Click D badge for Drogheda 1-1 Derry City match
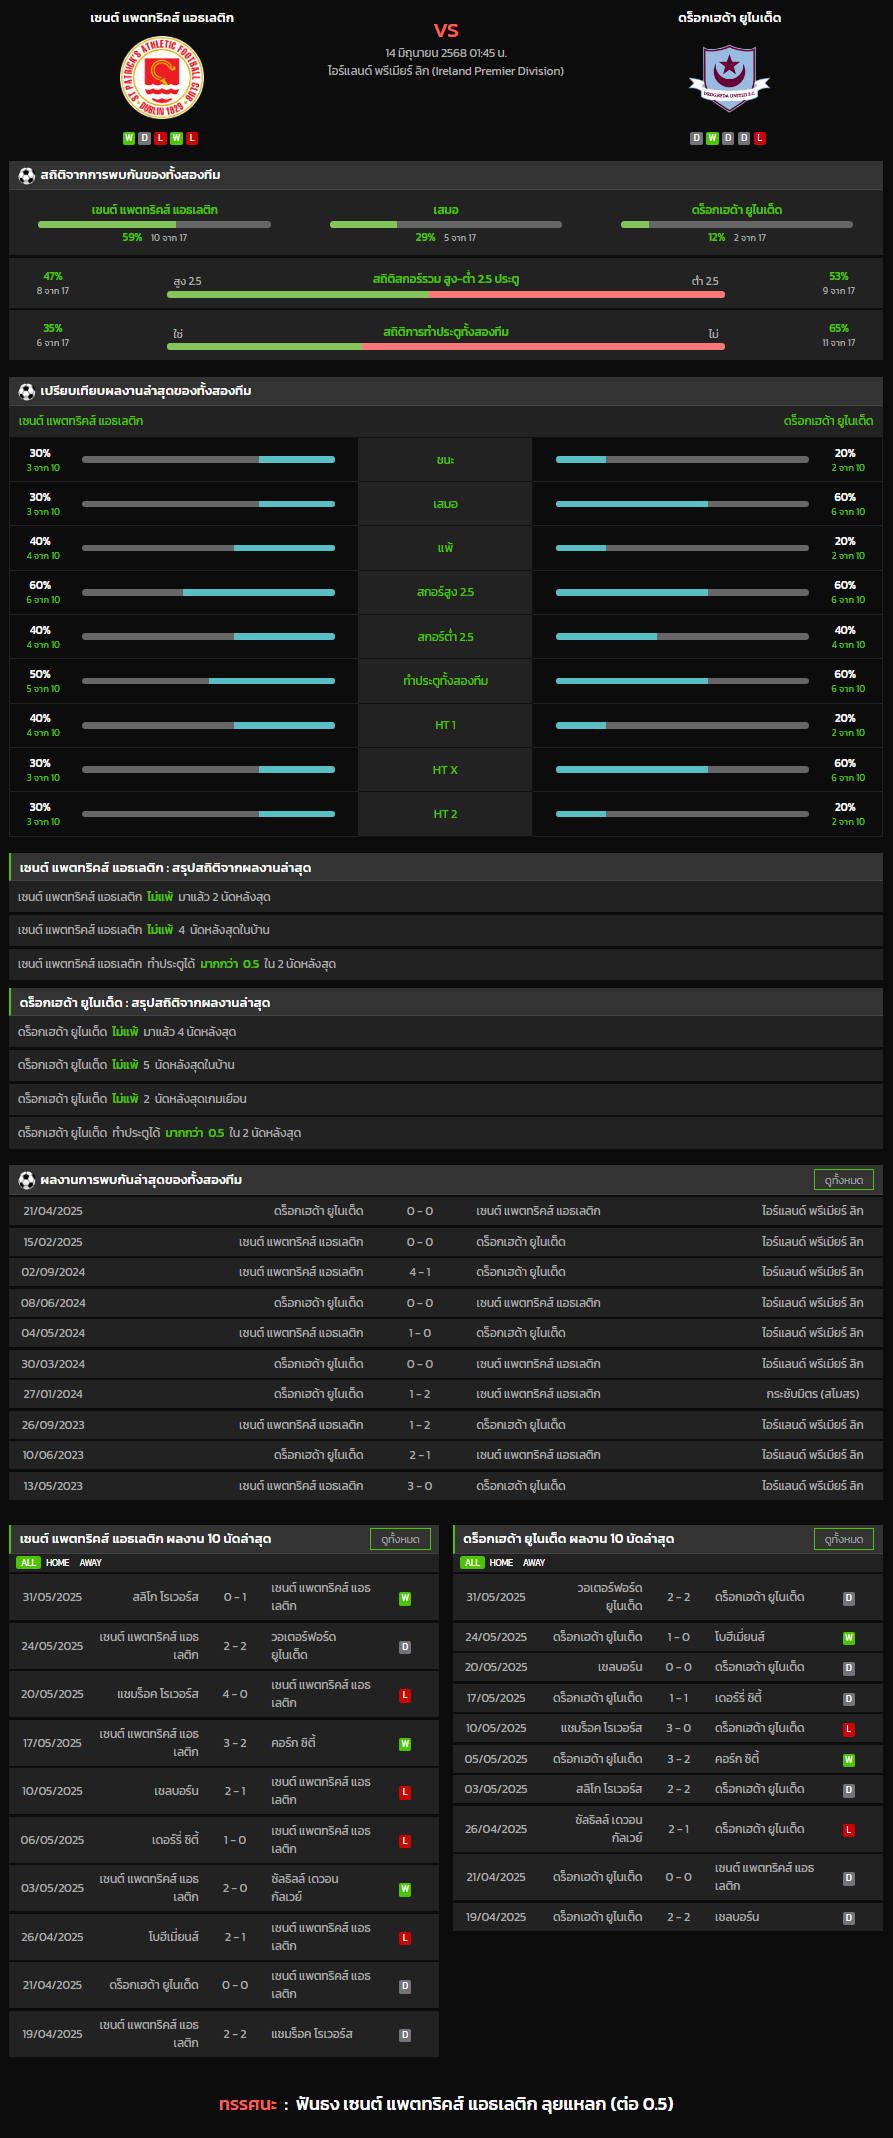 point(849,1699)
